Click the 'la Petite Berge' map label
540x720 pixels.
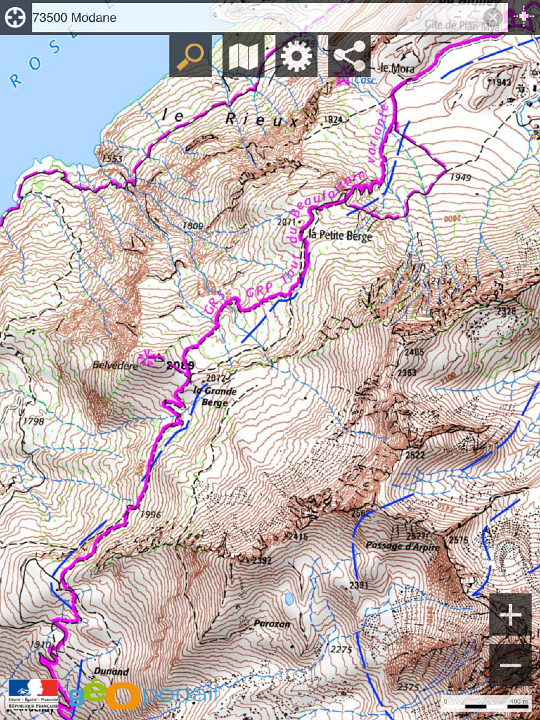[x=340, y=235]
